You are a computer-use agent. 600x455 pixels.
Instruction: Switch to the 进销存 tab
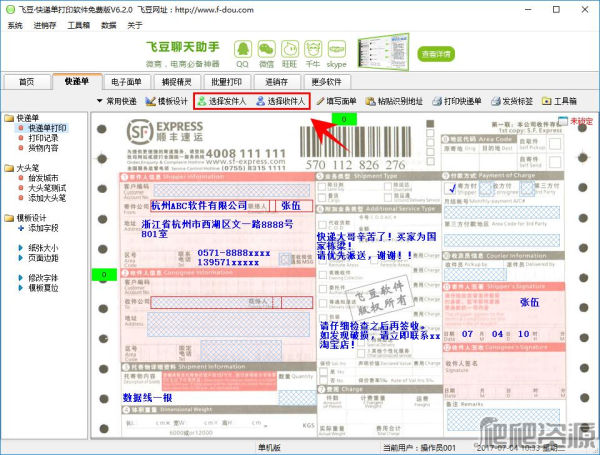276,82
